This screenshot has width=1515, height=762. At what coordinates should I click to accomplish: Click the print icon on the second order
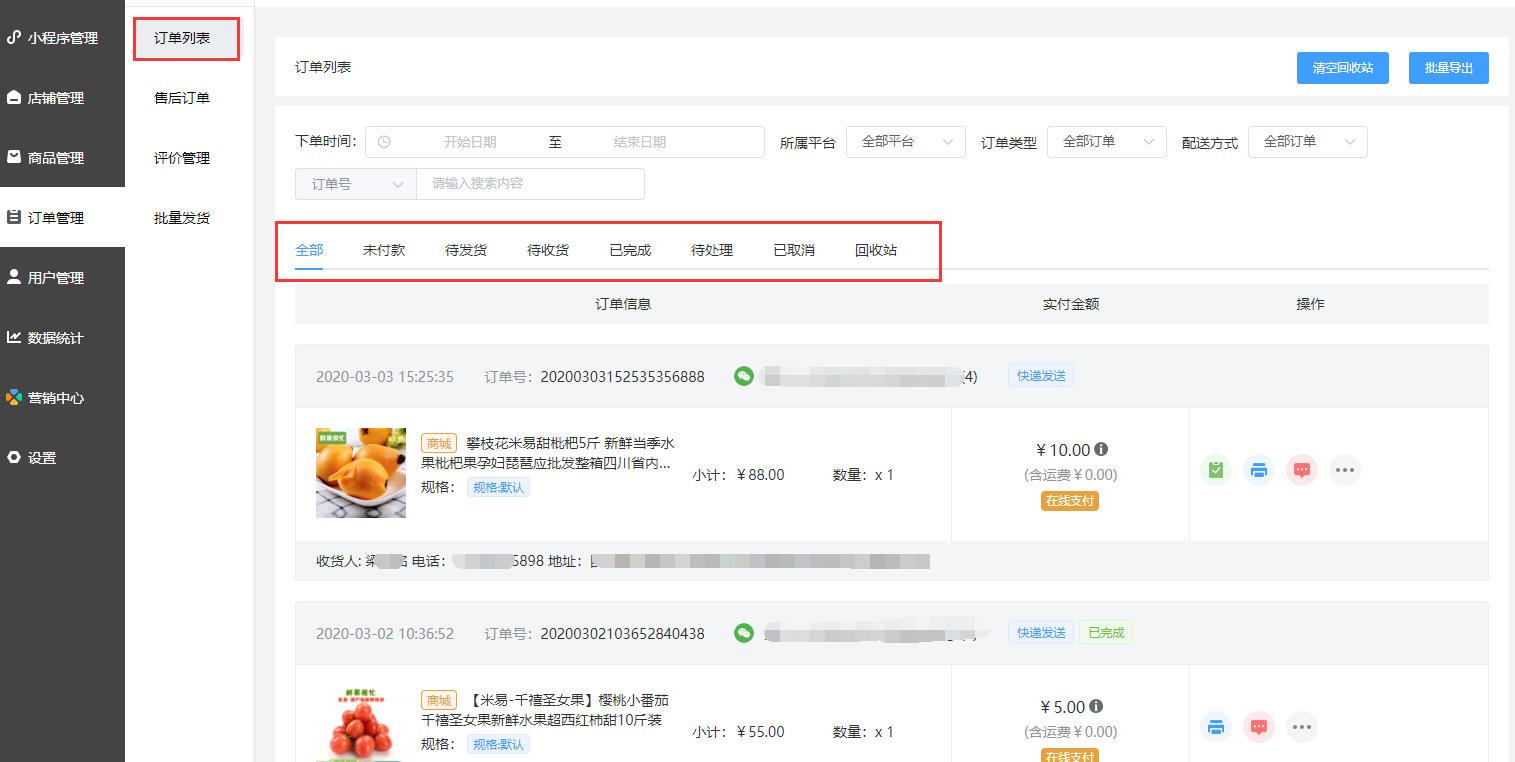coord(1215,727)
